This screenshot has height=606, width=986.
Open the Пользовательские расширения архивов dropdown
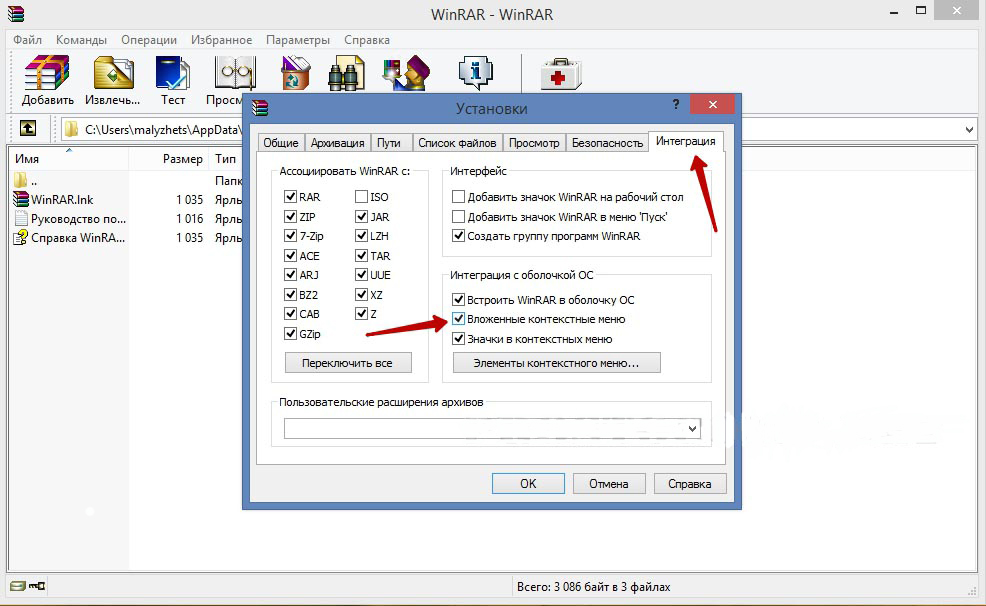693,428
